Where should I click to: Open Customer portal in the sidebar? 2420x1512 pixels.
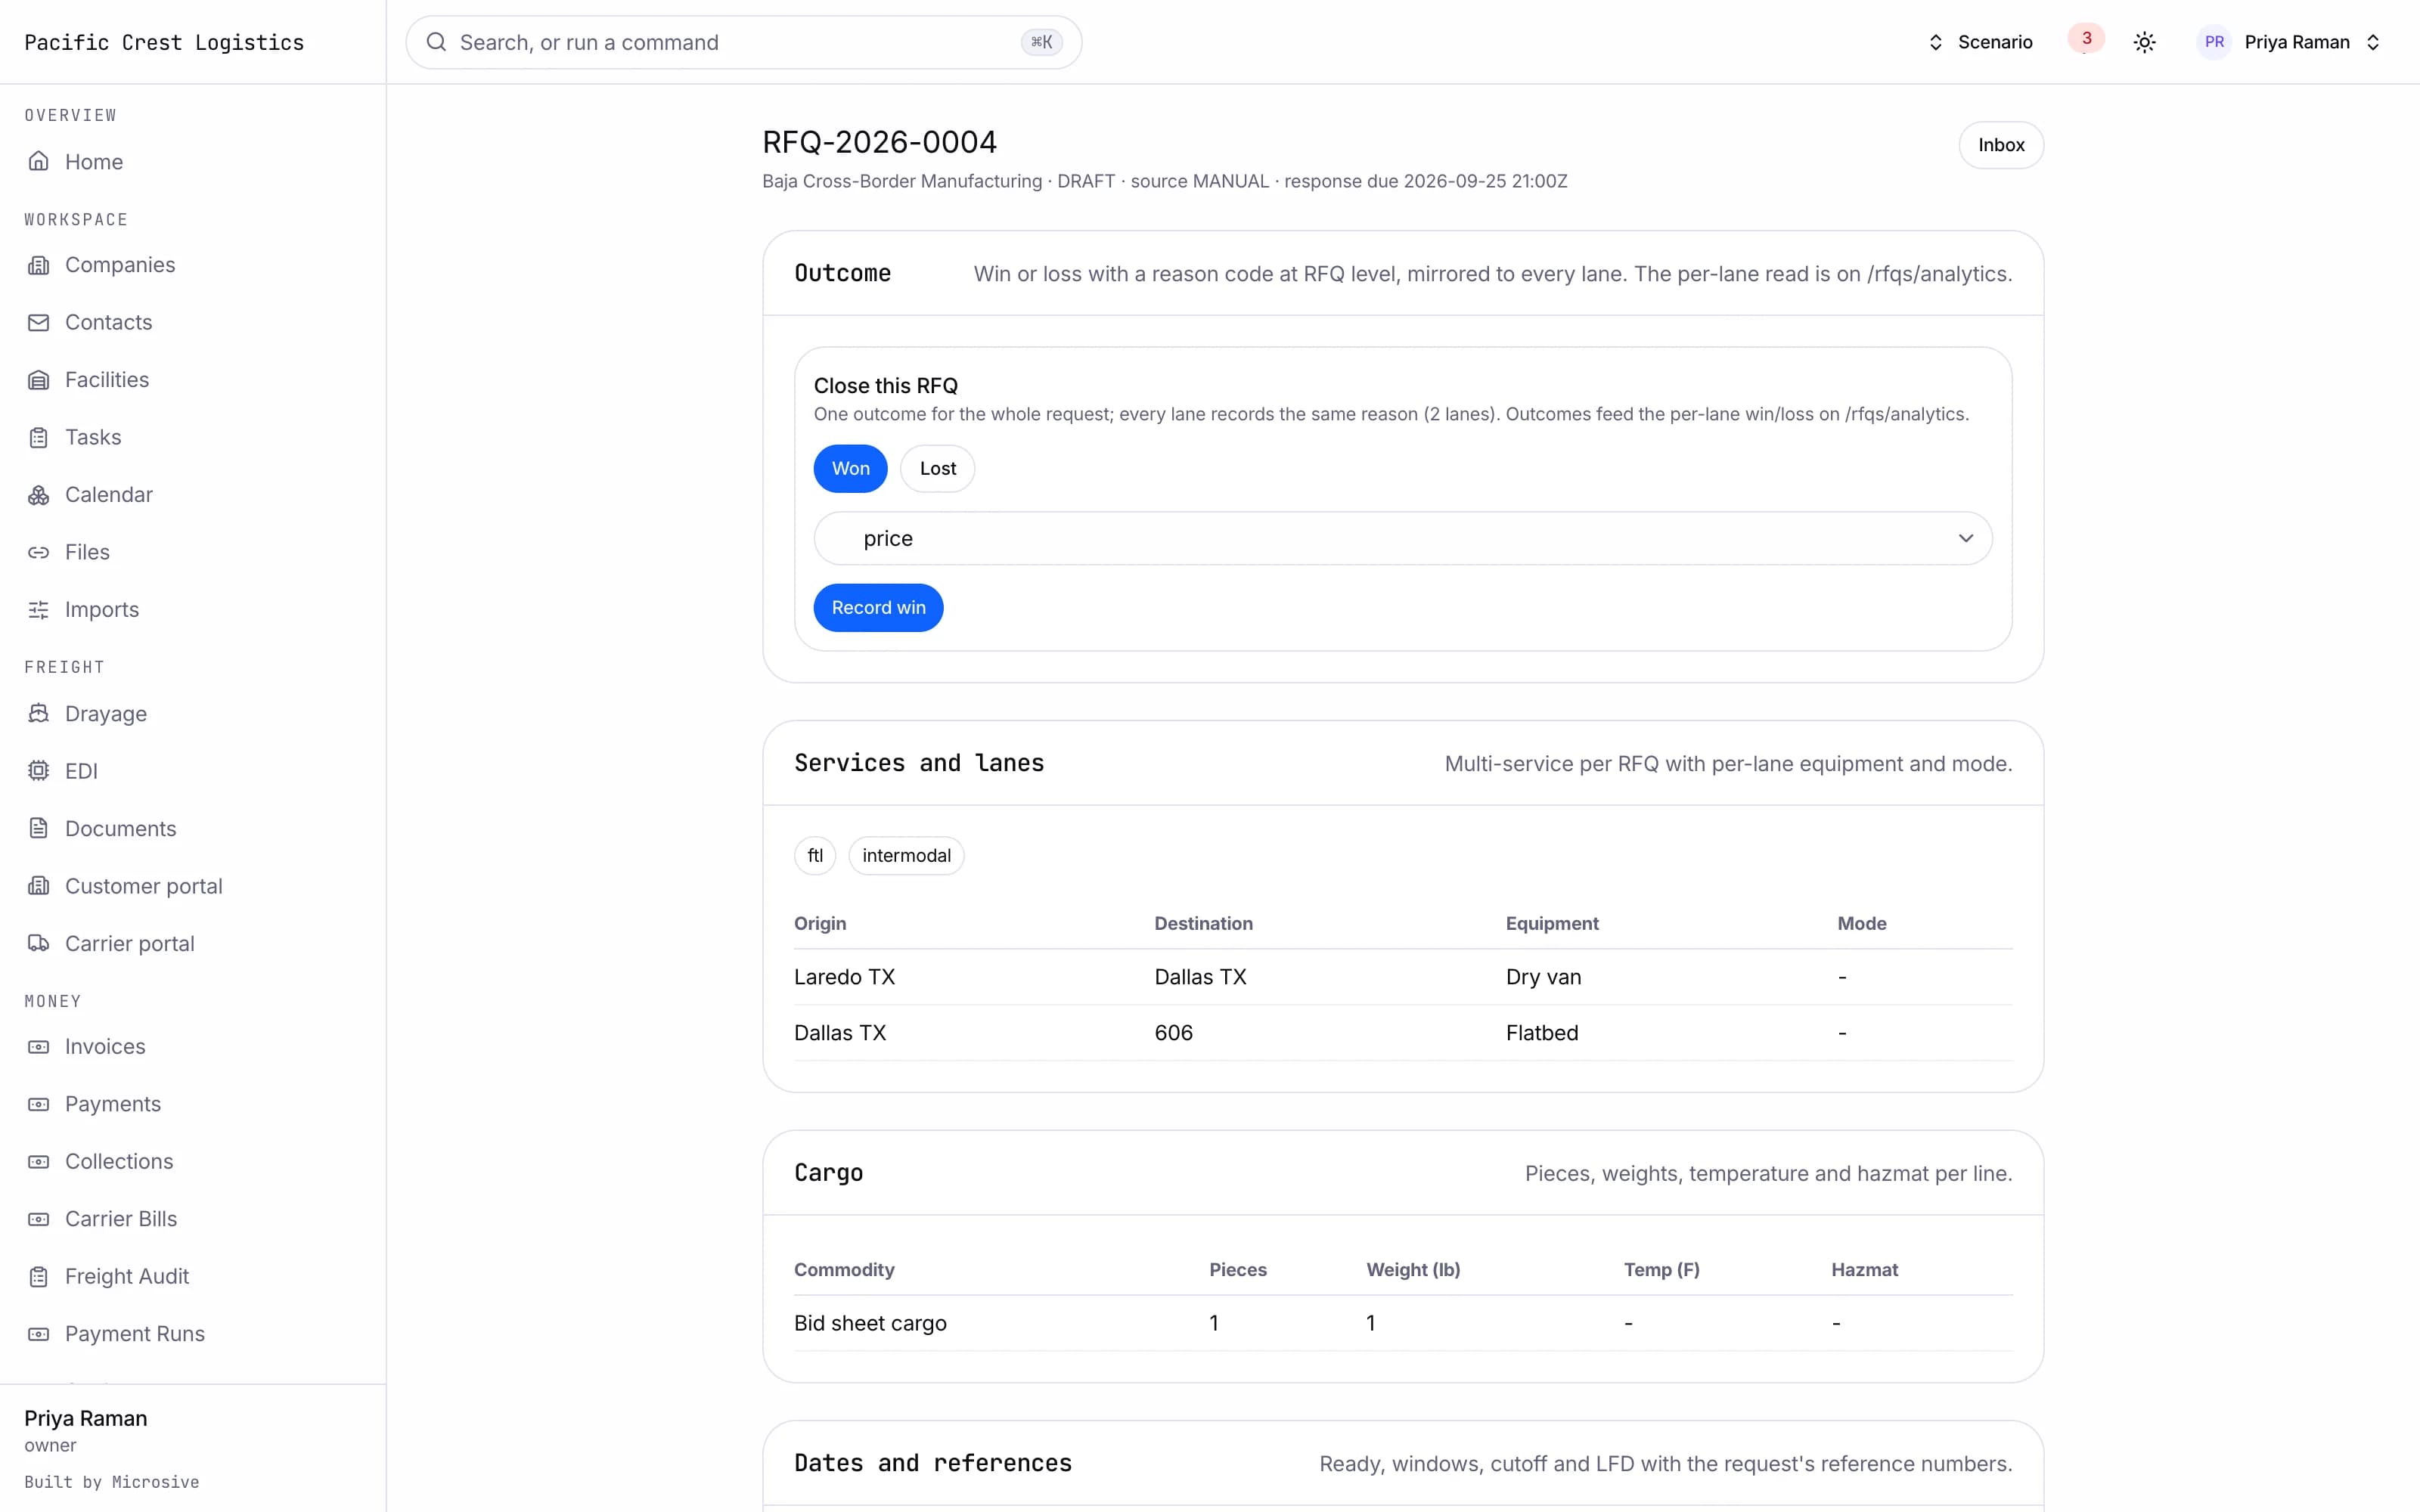(144, 886)
